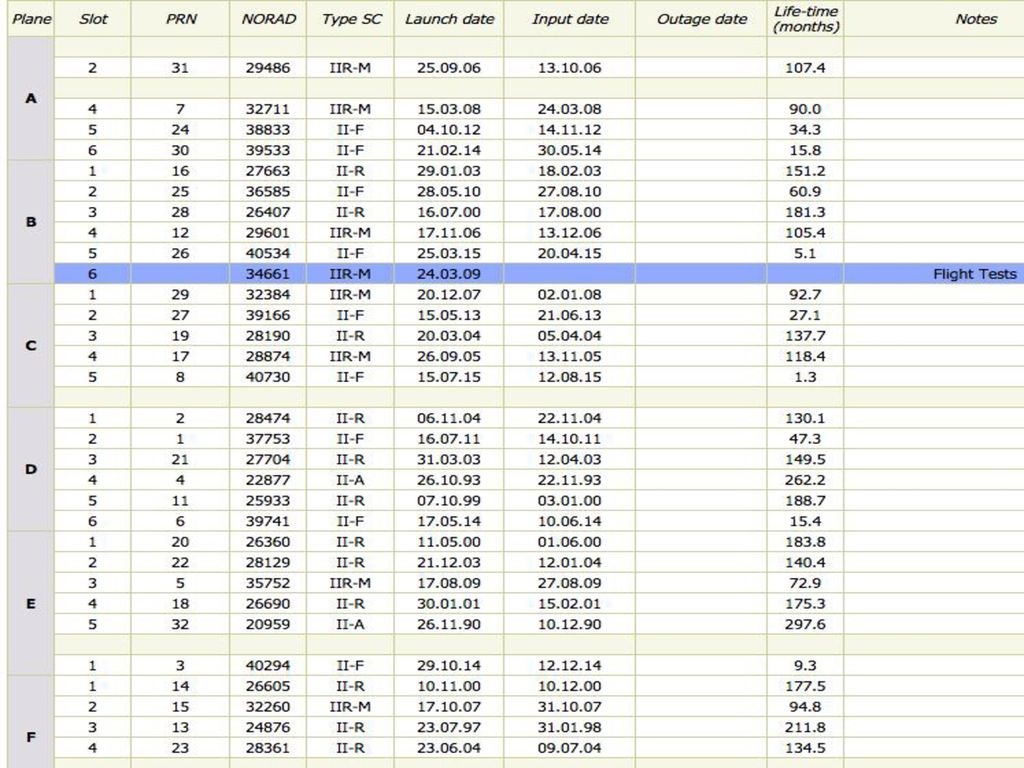Viewport: 1024px width, 768px height.
Task: Click NORAD value 29486
Action: click(268, 68)
